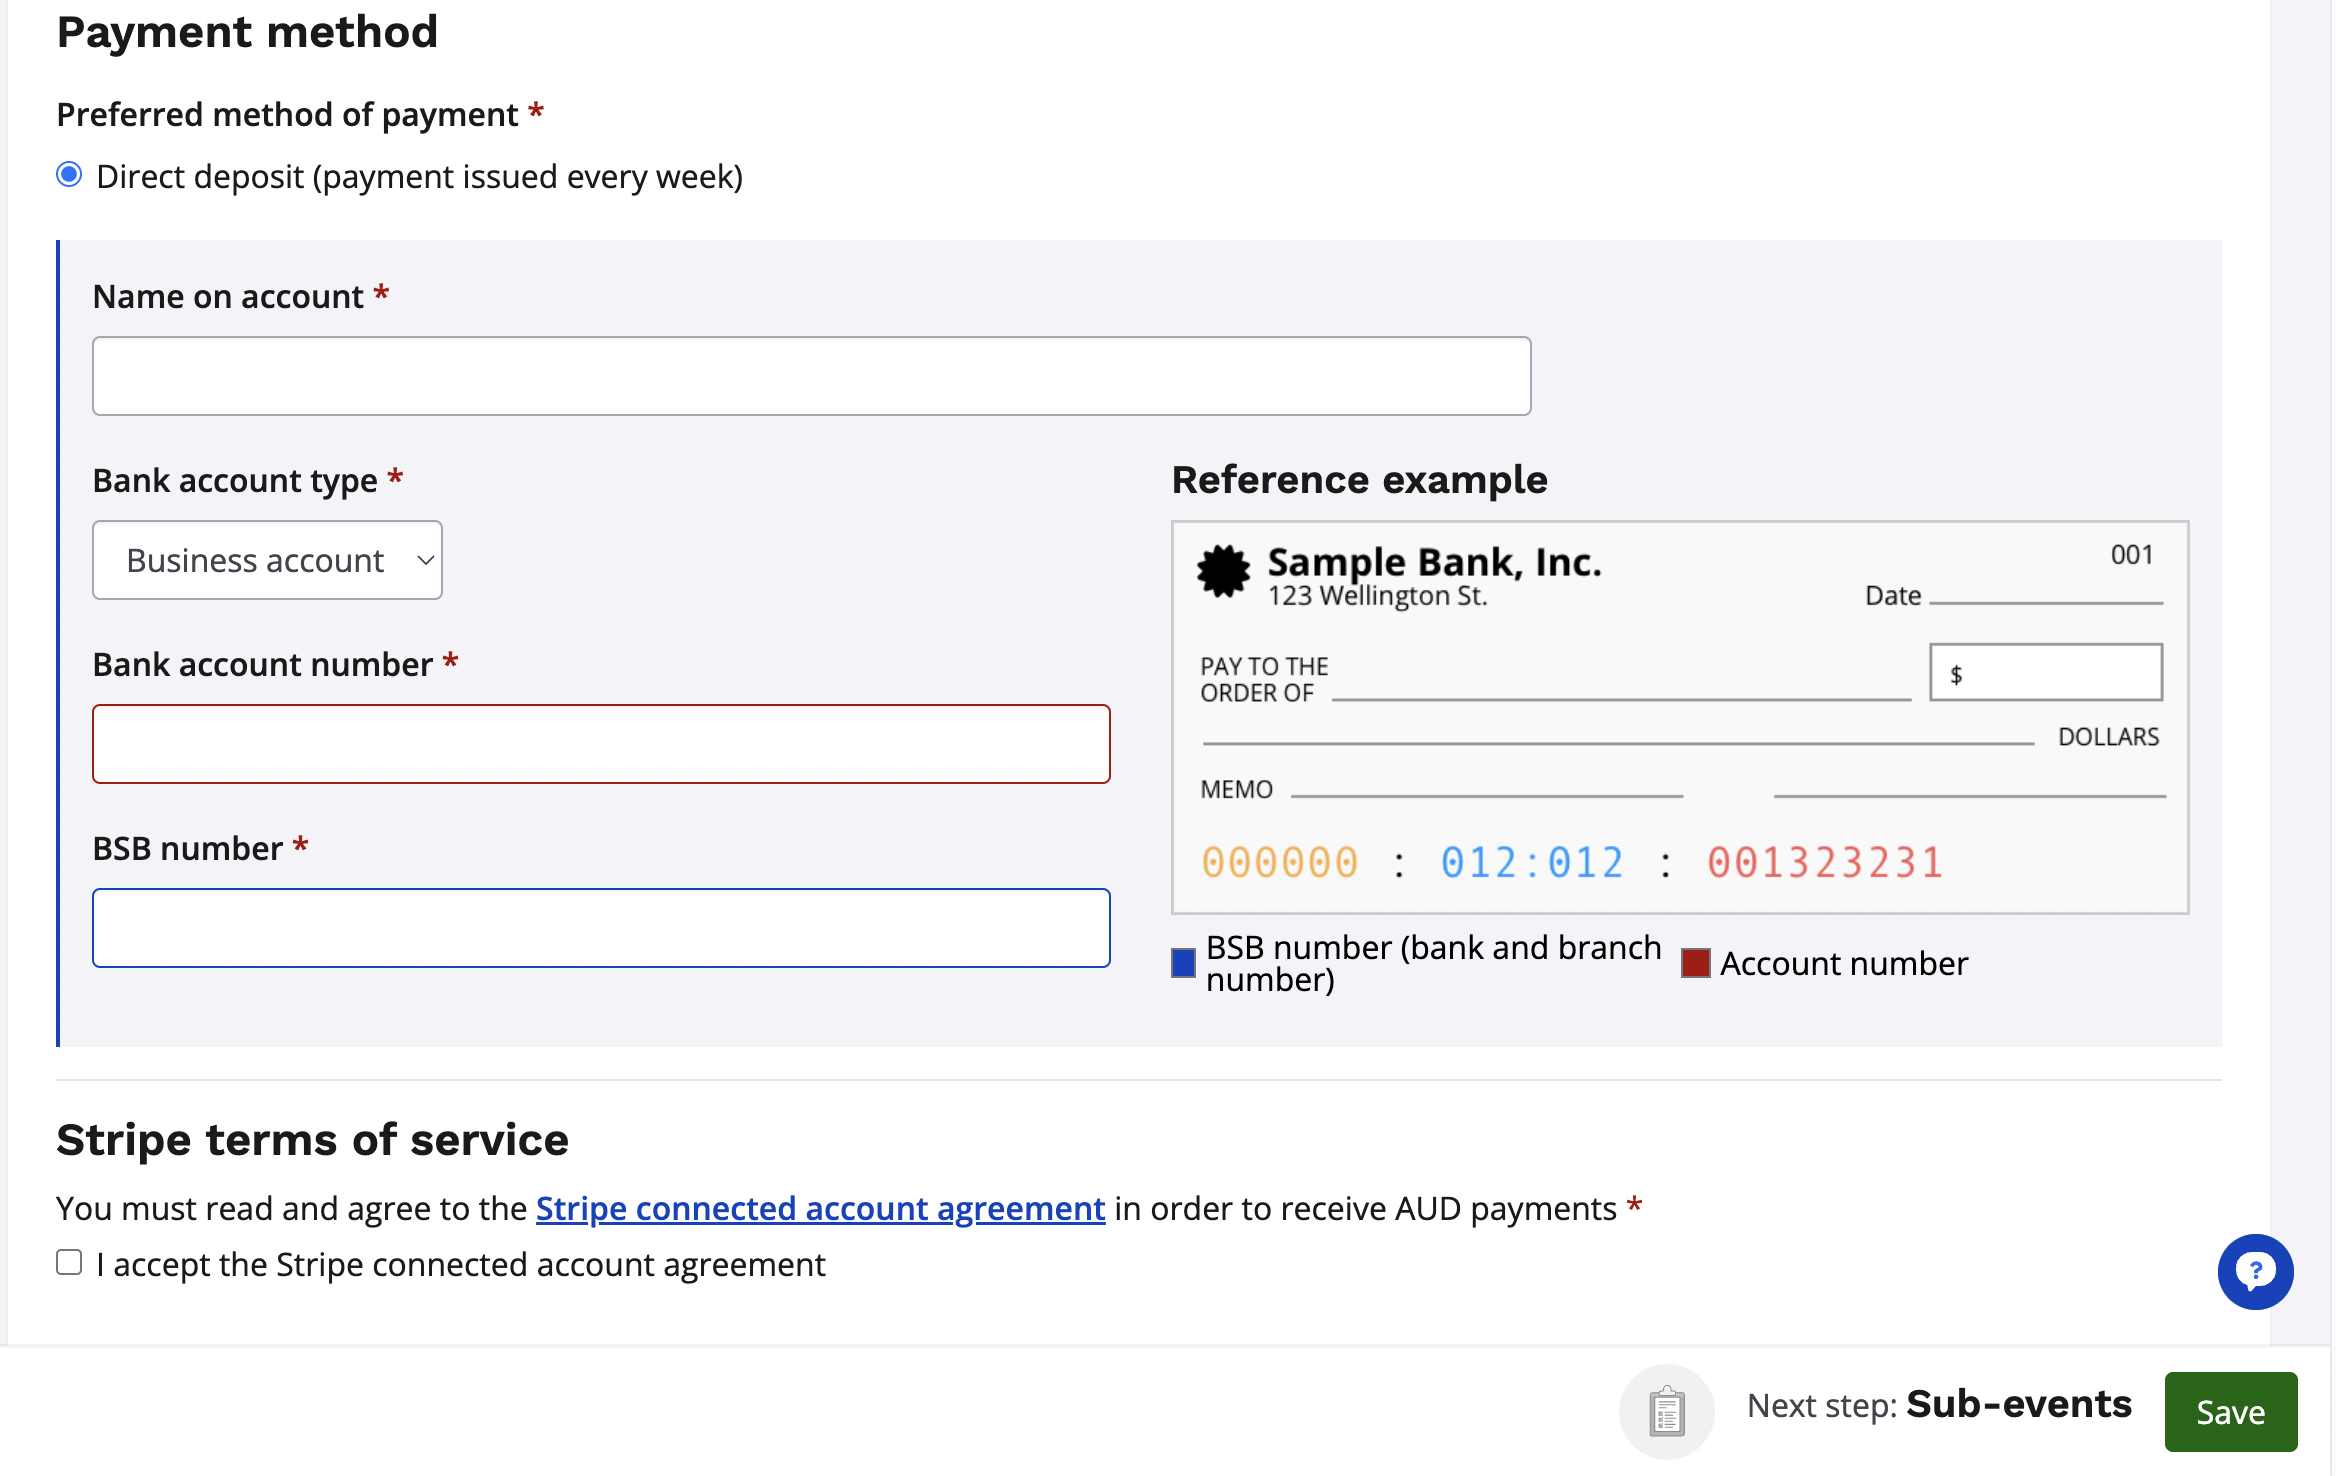The height and width of the screenshot is (1476, 2336).
Task: Check the accept Stripe connected account agreement box
Action: (x=69, y=1262)
